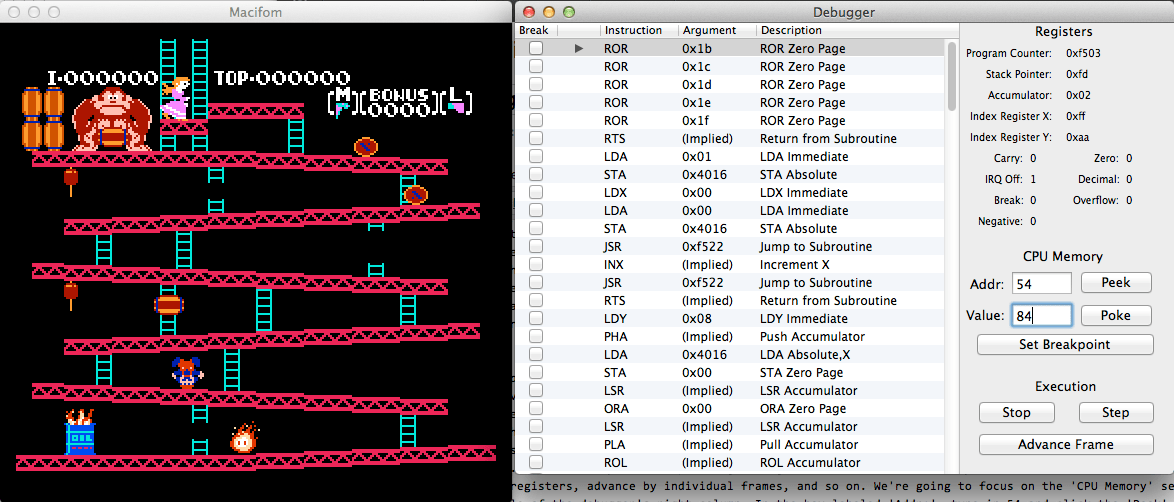Enable break checkbox for ORA 0x00
The image size is (1174, 502).
(x=535, y=408)
